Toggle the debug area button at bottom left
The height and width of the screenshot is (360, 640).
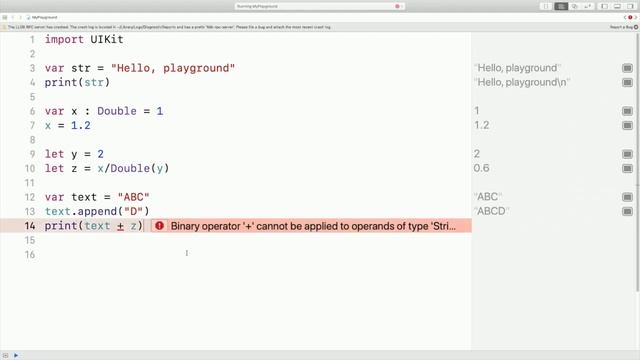point(5,356)
